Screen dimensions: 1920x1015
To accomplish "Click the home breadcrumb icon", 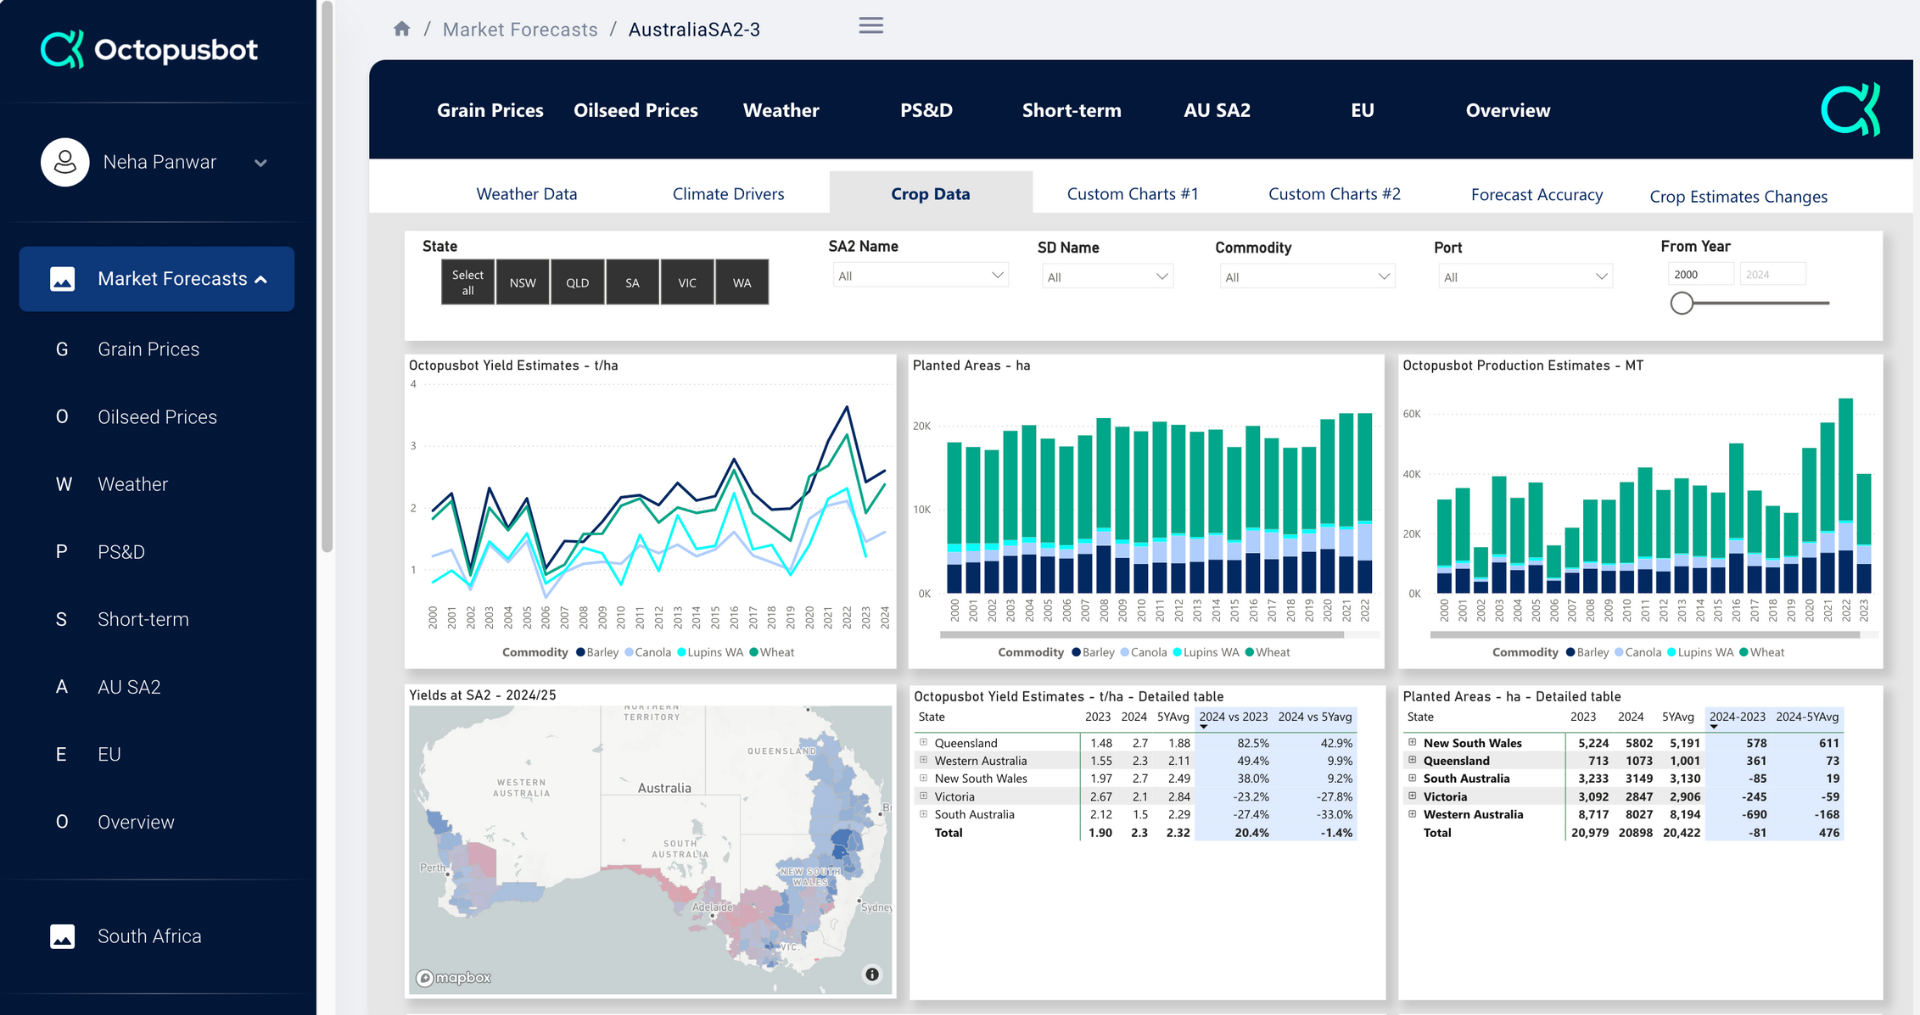I will pos(402,28).
